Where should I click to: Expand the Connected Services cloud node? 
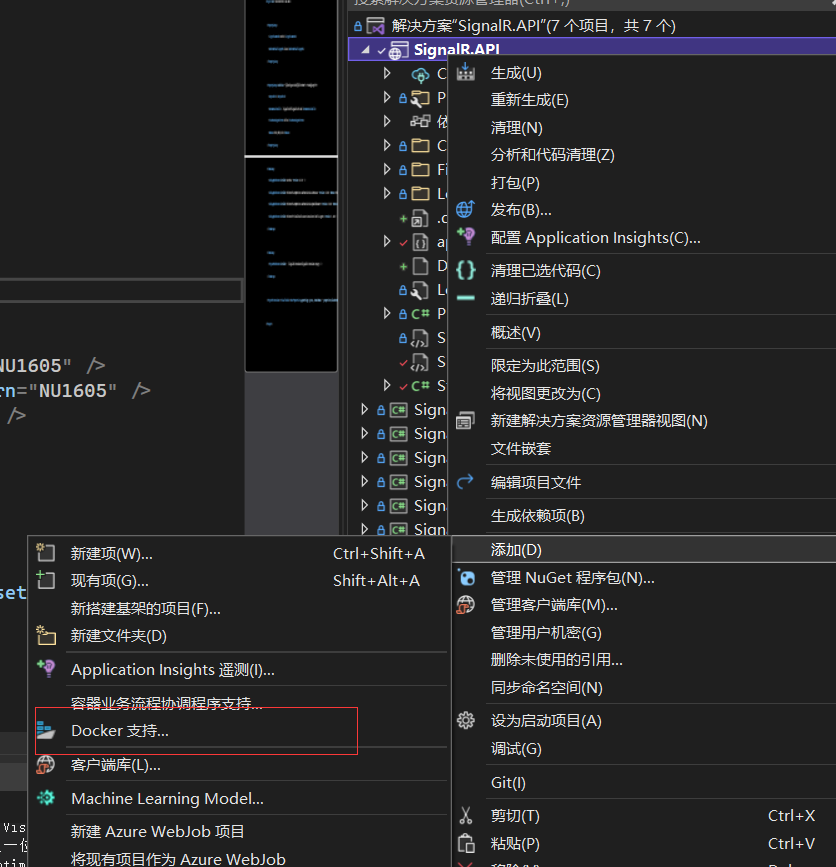pyautogui.click(x=387, y=73)
